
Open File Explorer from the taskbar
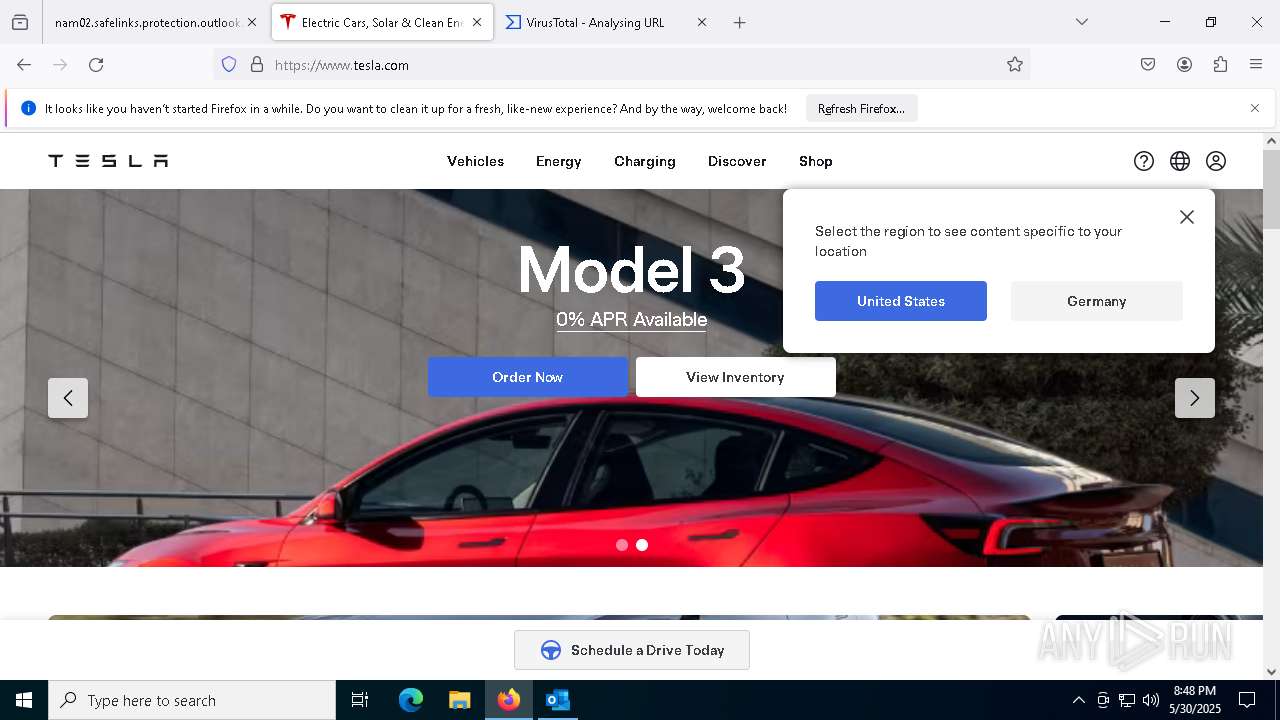(459, 700)
